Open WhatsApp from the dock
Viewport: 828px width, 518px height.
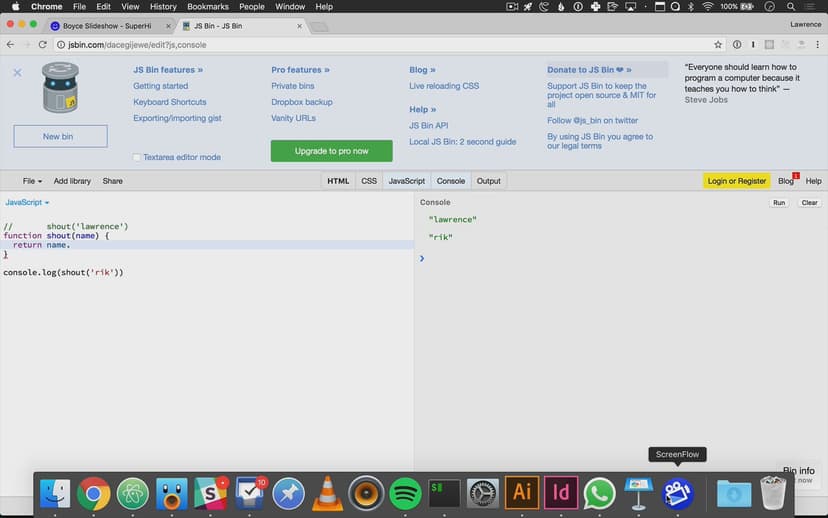click(x=599, y=492)
